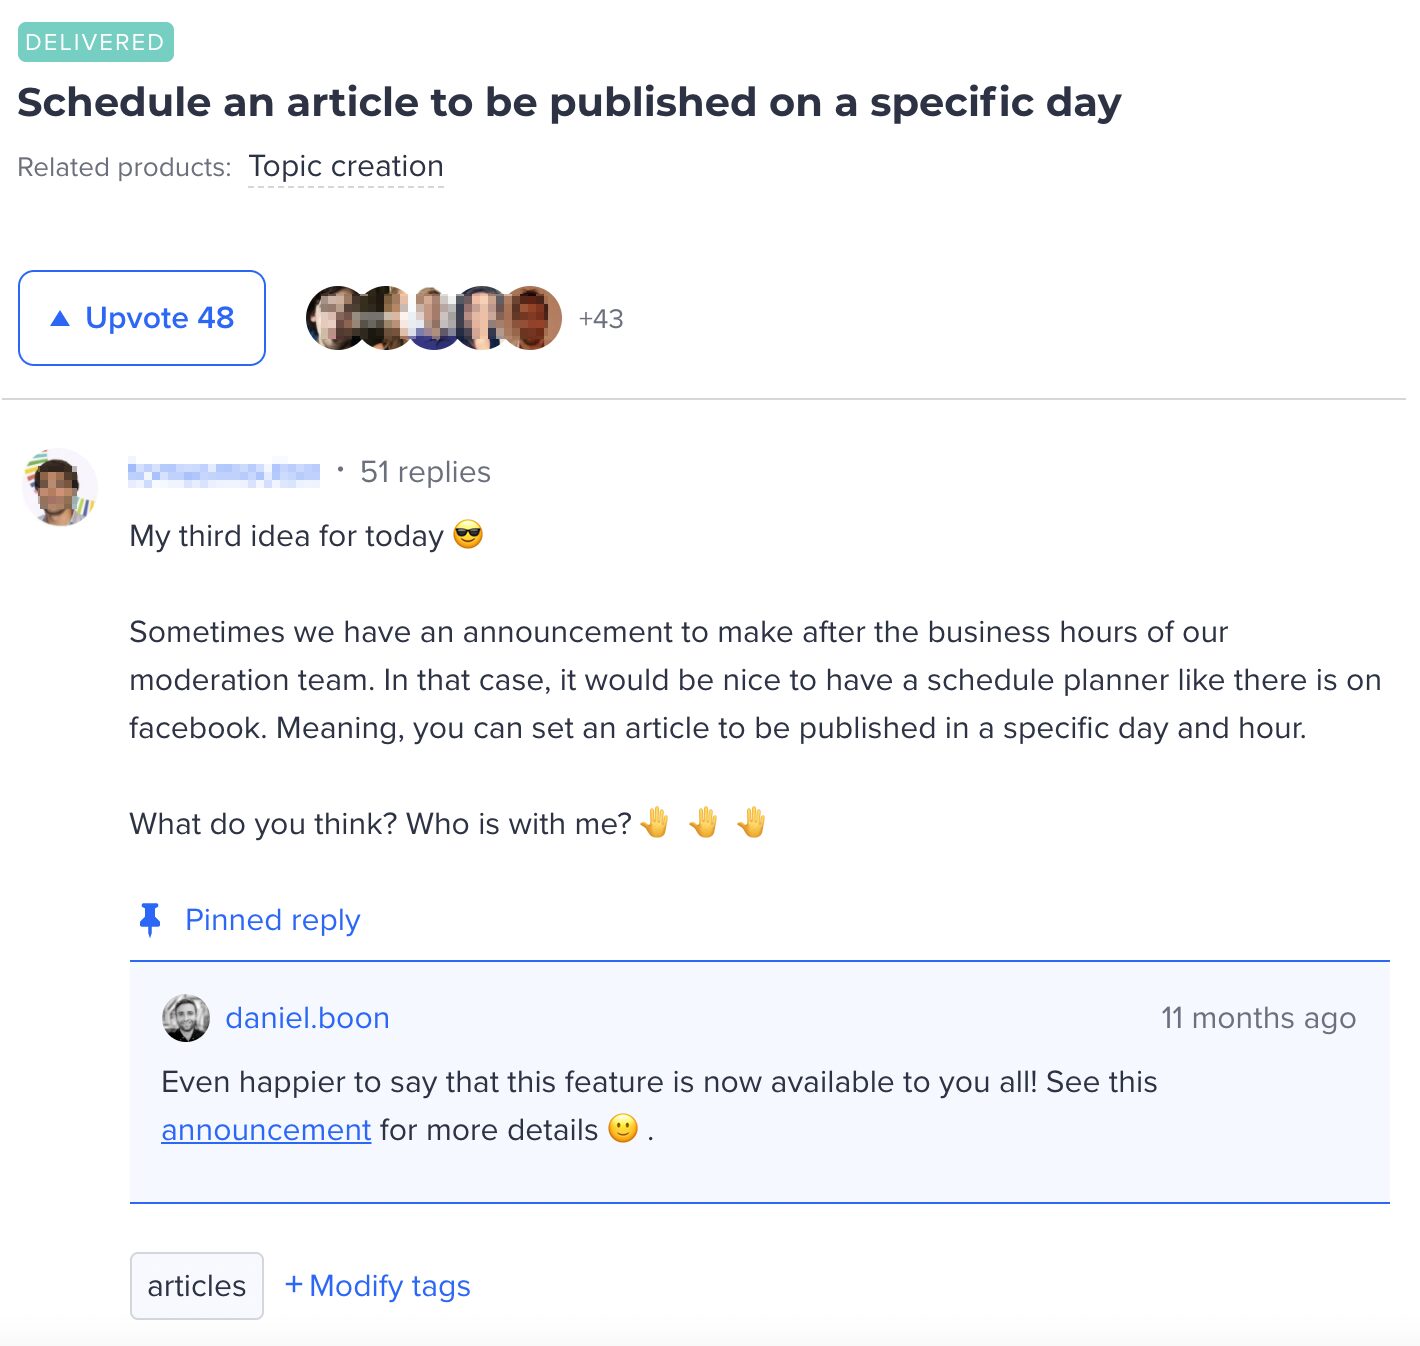Click Modify tags
1420x1346 pixels.
(378, 1286)
